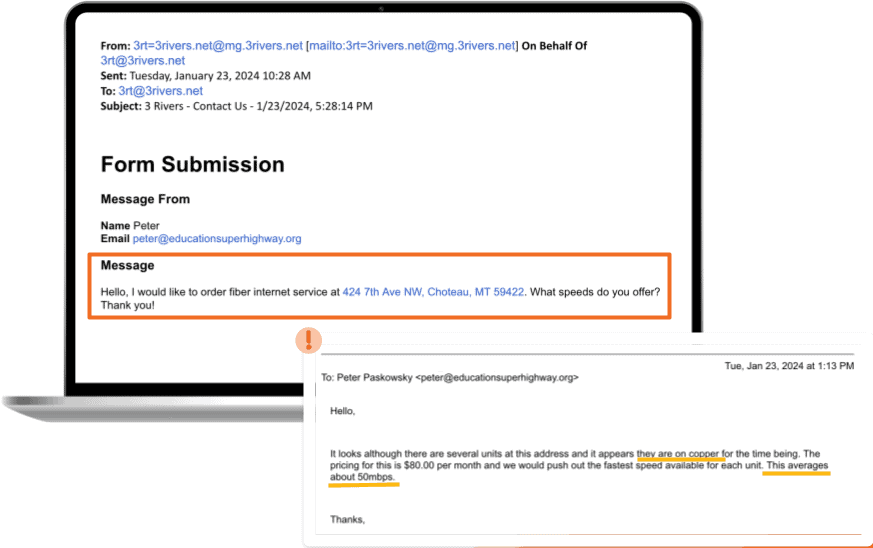Click the To: 3rt@3rivers.net address
873x548 pixels.
160,91
